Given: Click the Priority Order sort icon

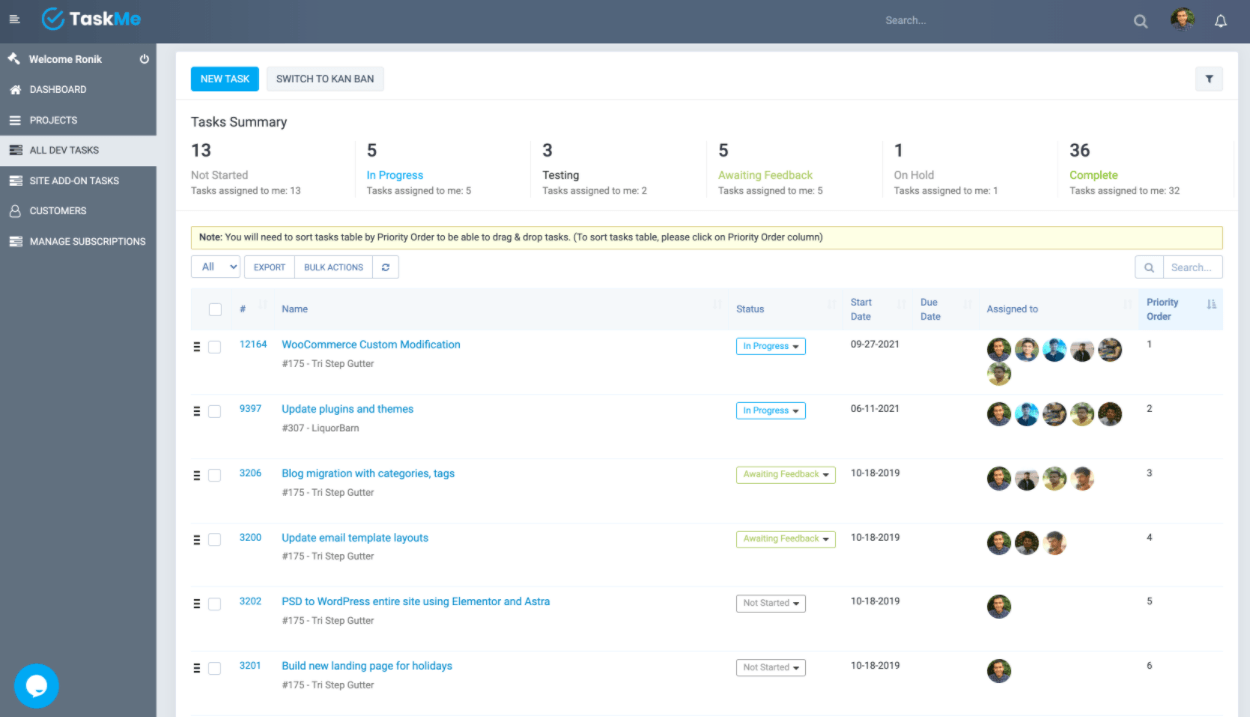Looking at the screenshot, I should click(1211, 305).
